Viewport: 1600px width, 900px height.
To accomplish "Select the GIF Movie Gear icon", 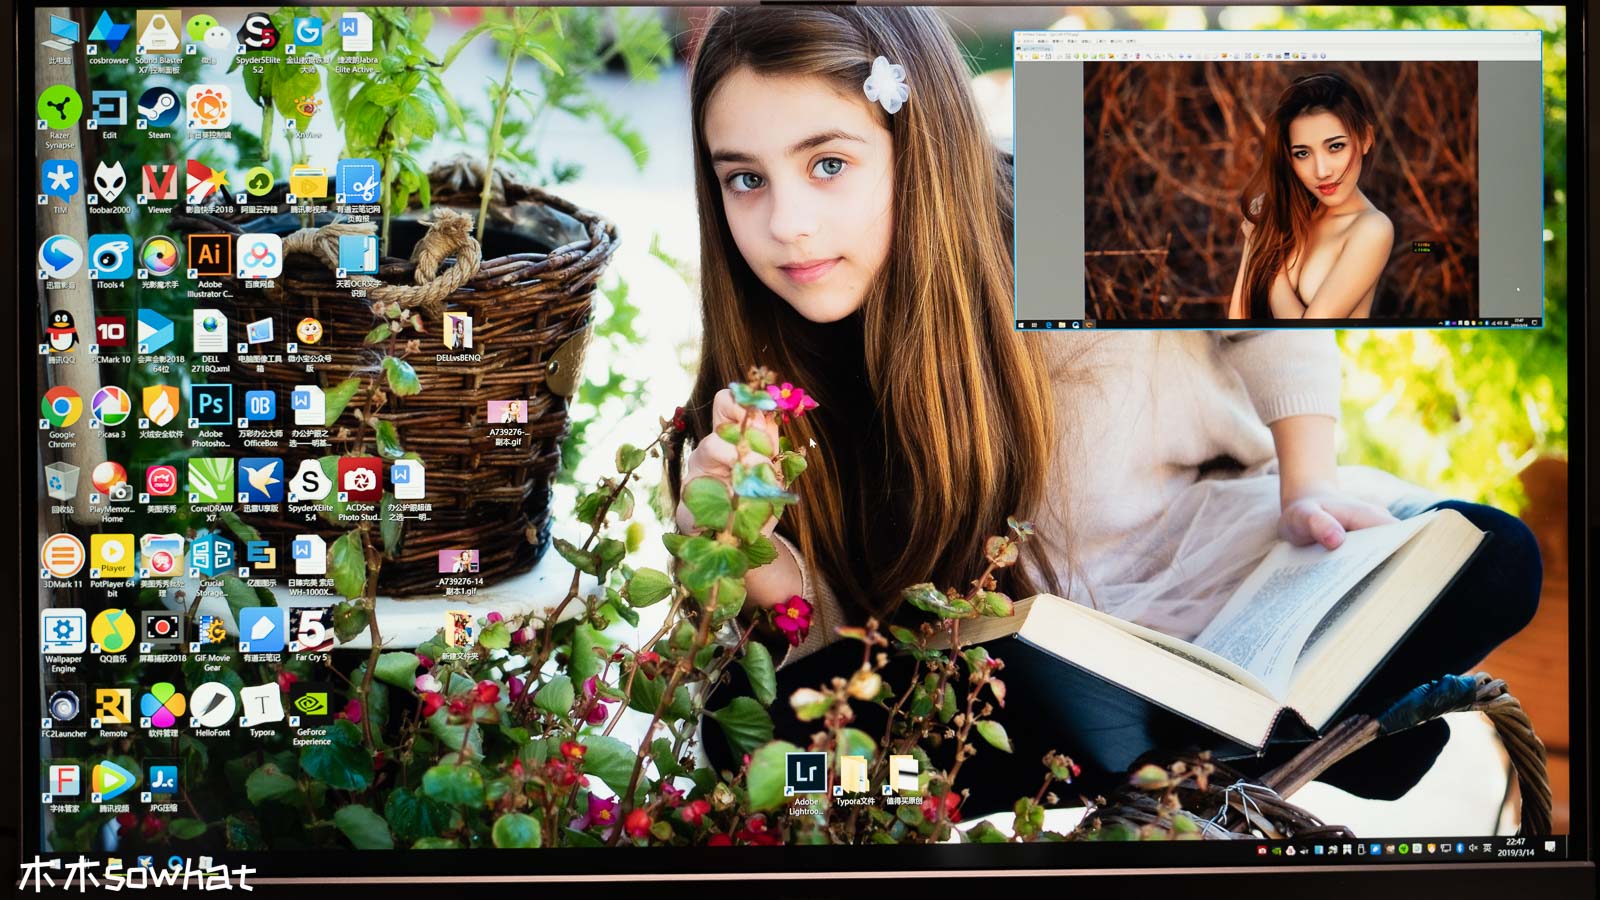I will pyautogui.click(x=212, y=641).
